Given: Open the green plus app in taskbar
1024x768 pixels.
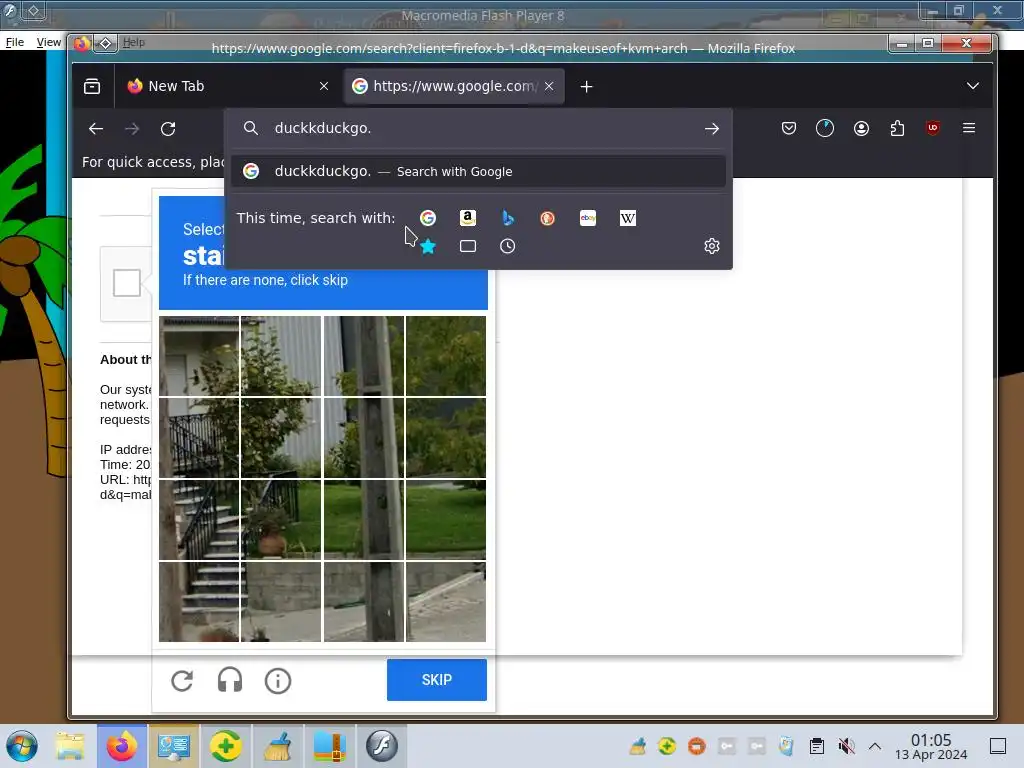Looking at the screenshot, I should tap(225, 746).
